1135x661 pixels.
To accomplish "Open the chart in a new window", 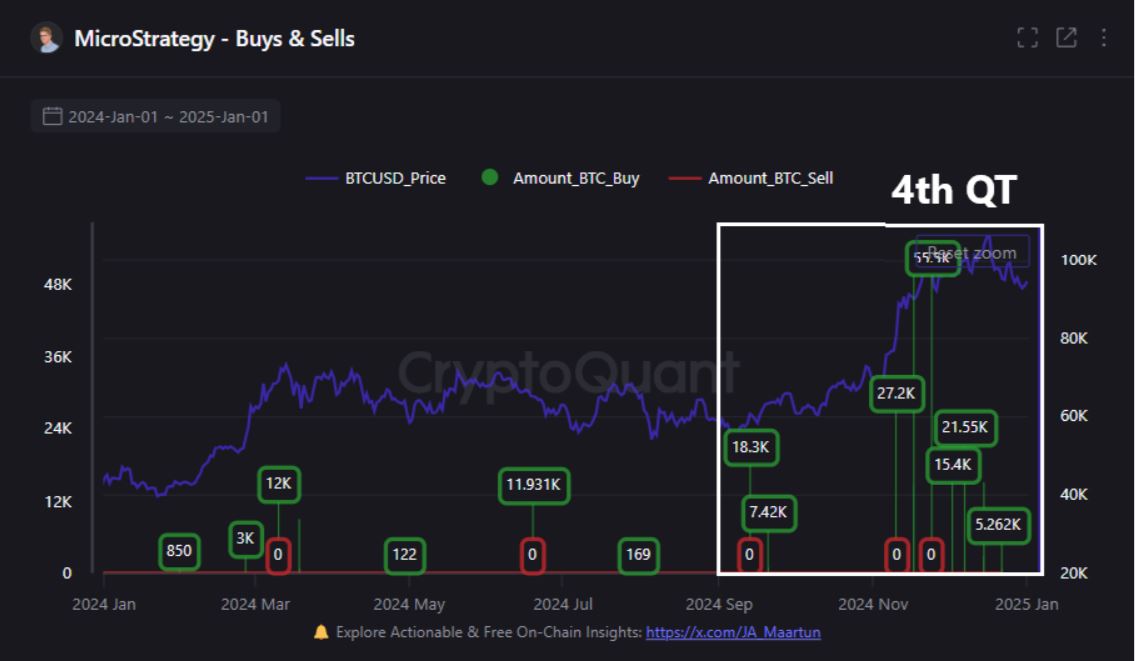I will point(1066,38).
